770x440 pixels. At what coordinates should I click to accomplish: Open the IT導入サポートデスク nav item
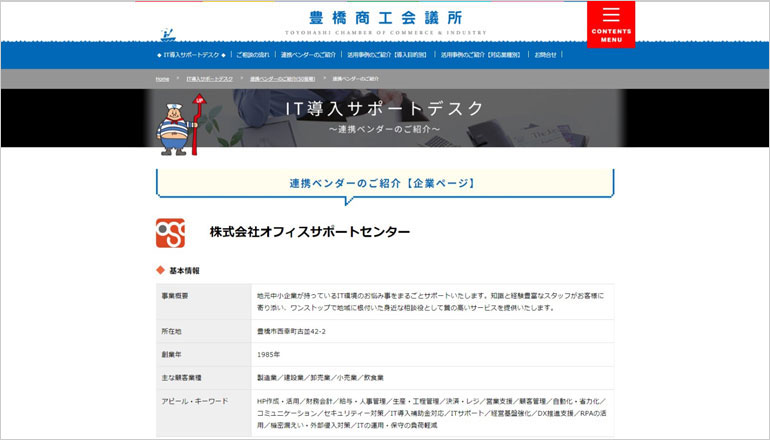click(x=191, y=55)
